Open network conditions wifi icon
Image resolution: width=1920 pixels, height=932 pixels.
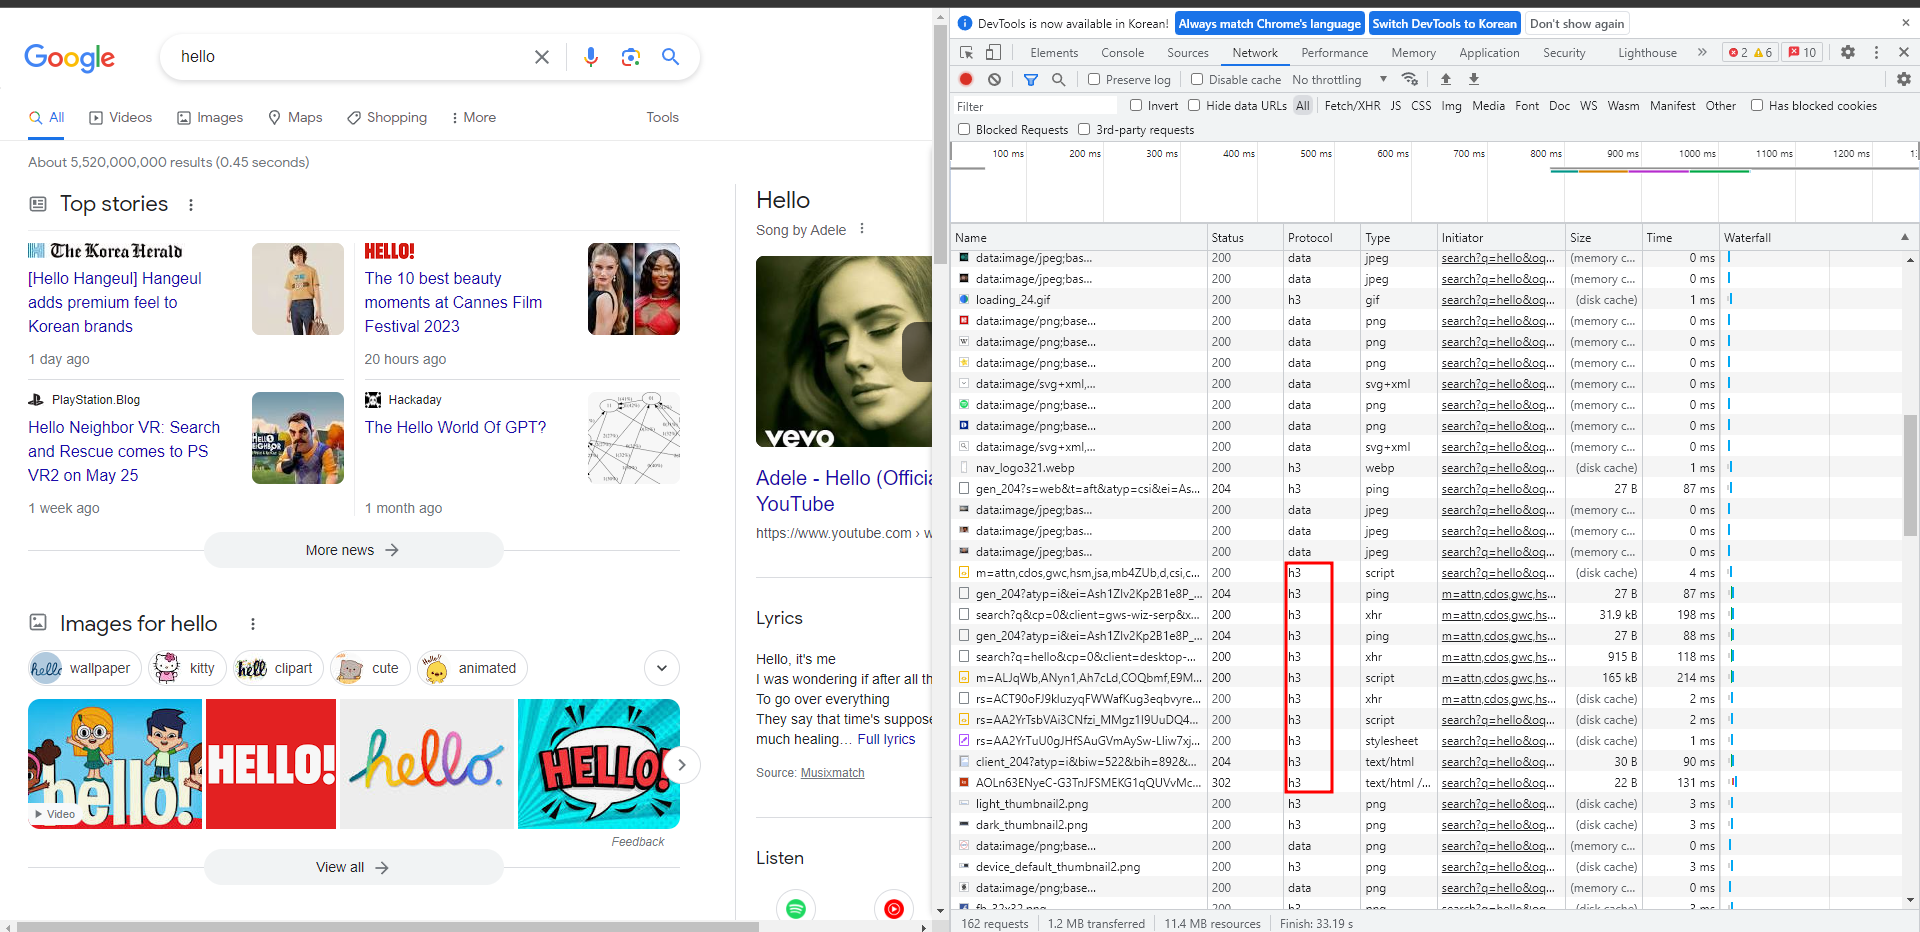[x=1410, y=79]
